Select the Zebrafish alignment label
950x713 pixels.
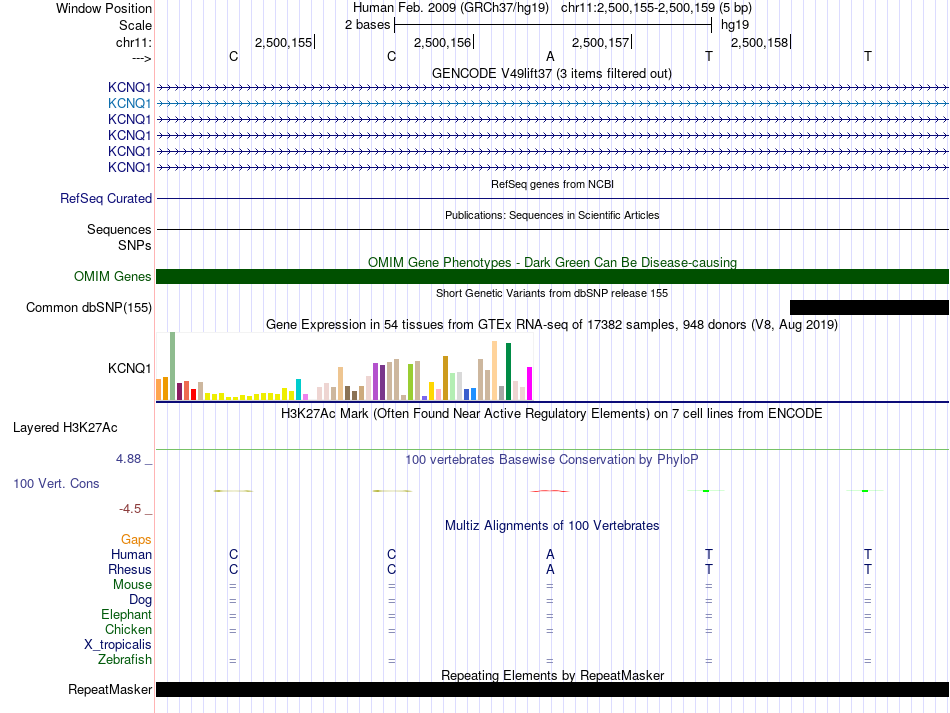pos(125,659)
